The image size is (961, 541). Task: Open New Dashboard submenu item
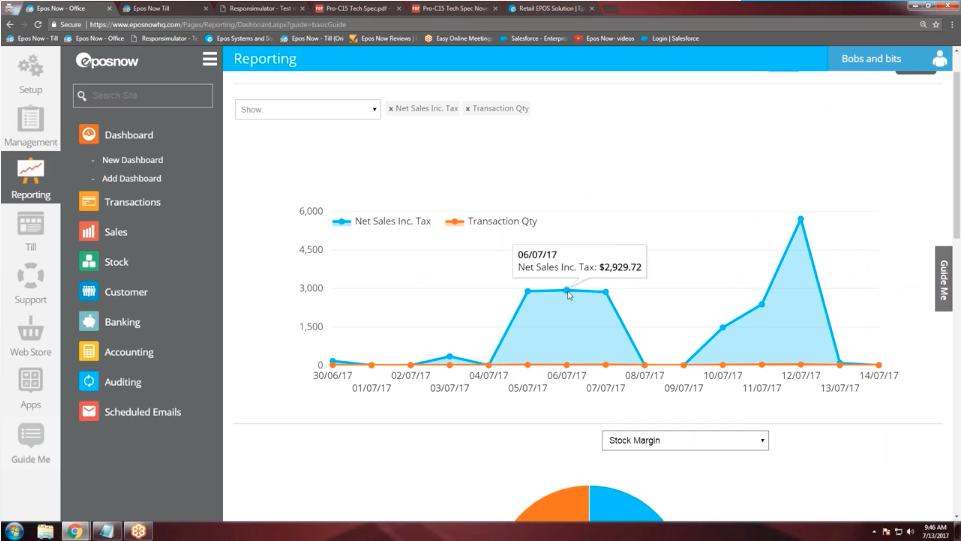[x=132, y=160]
